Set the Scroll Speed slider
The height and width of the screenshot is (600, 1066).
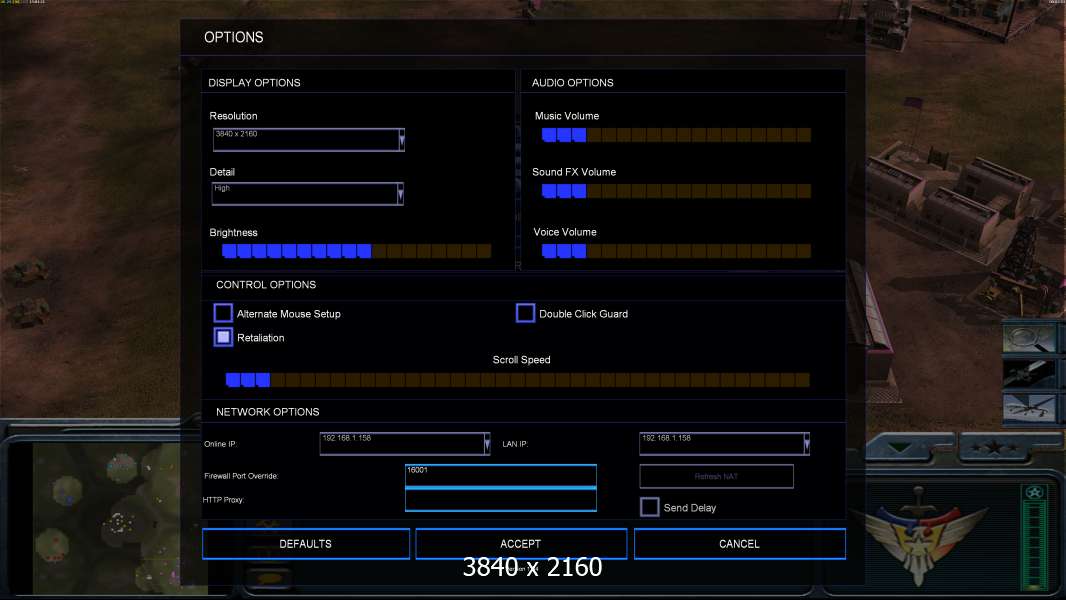[x=517, y=379]
